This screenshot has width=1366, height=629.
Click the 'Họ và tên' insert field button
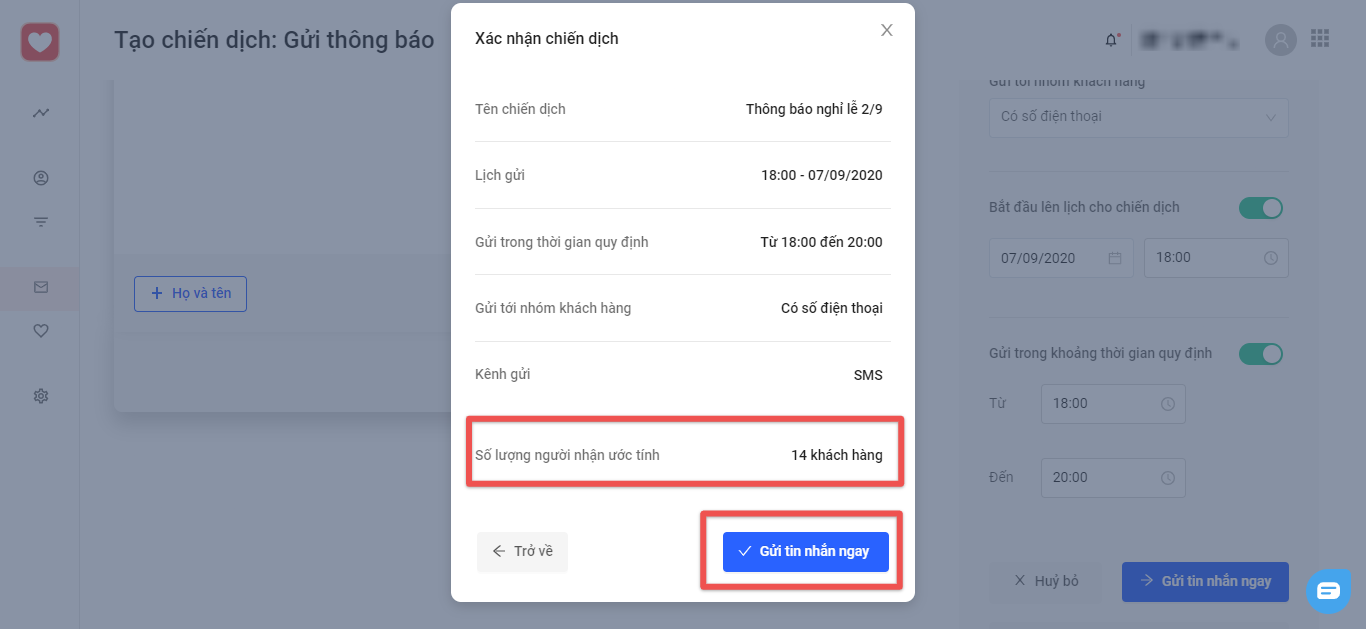[x=190, y=294]
